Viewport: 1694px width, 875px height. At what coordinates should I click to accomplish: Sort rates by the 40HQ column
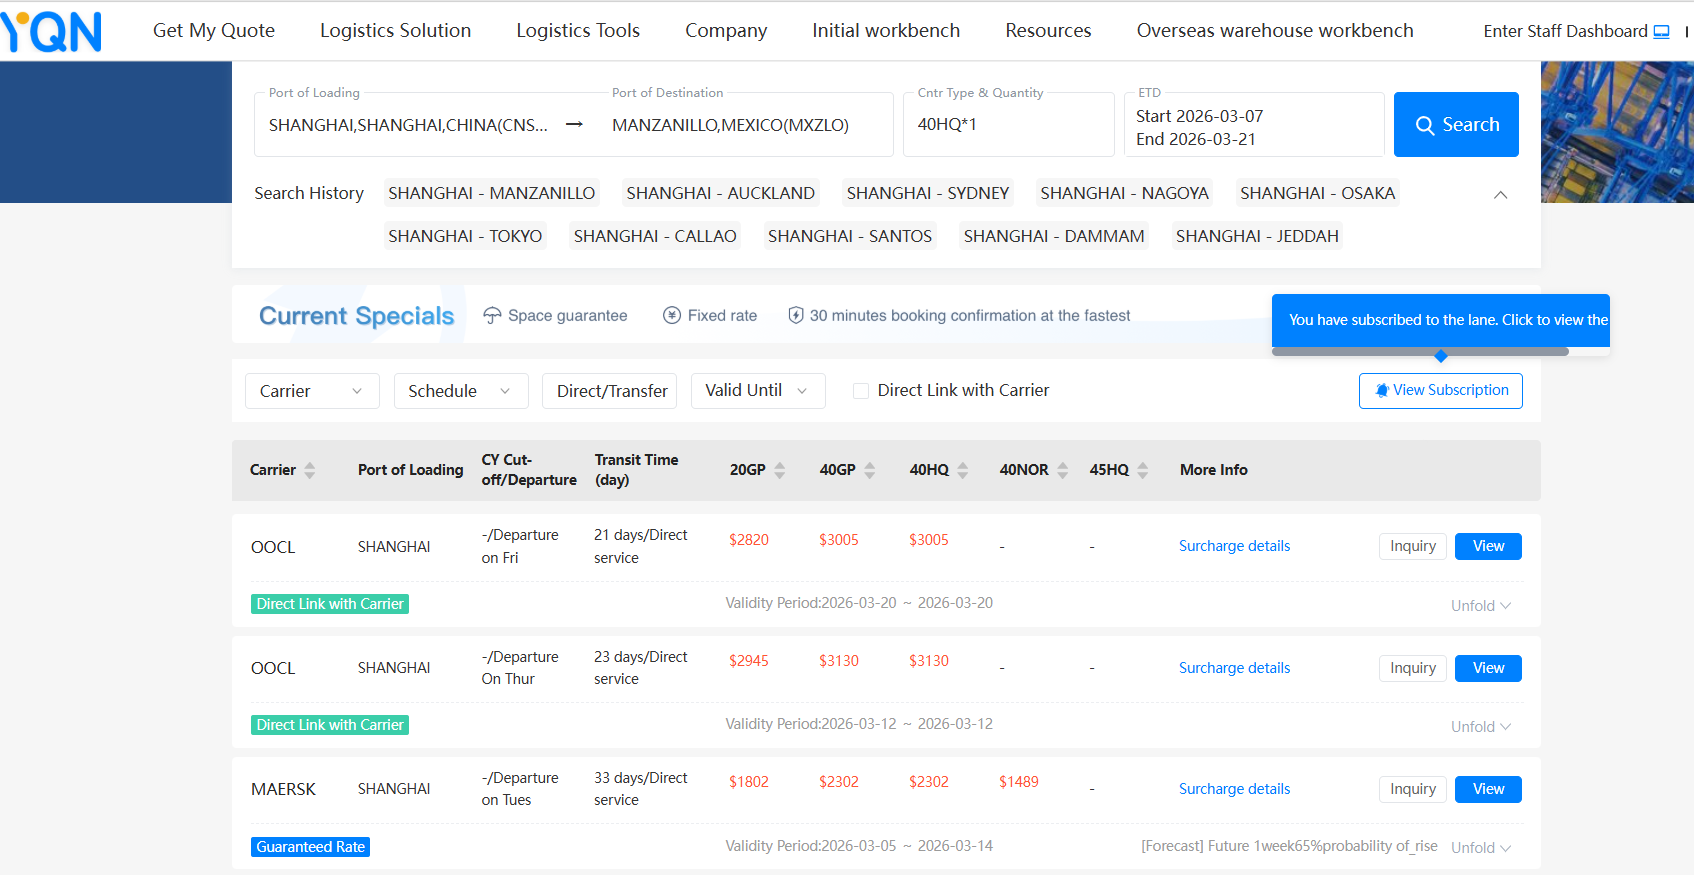pos(963,470)
